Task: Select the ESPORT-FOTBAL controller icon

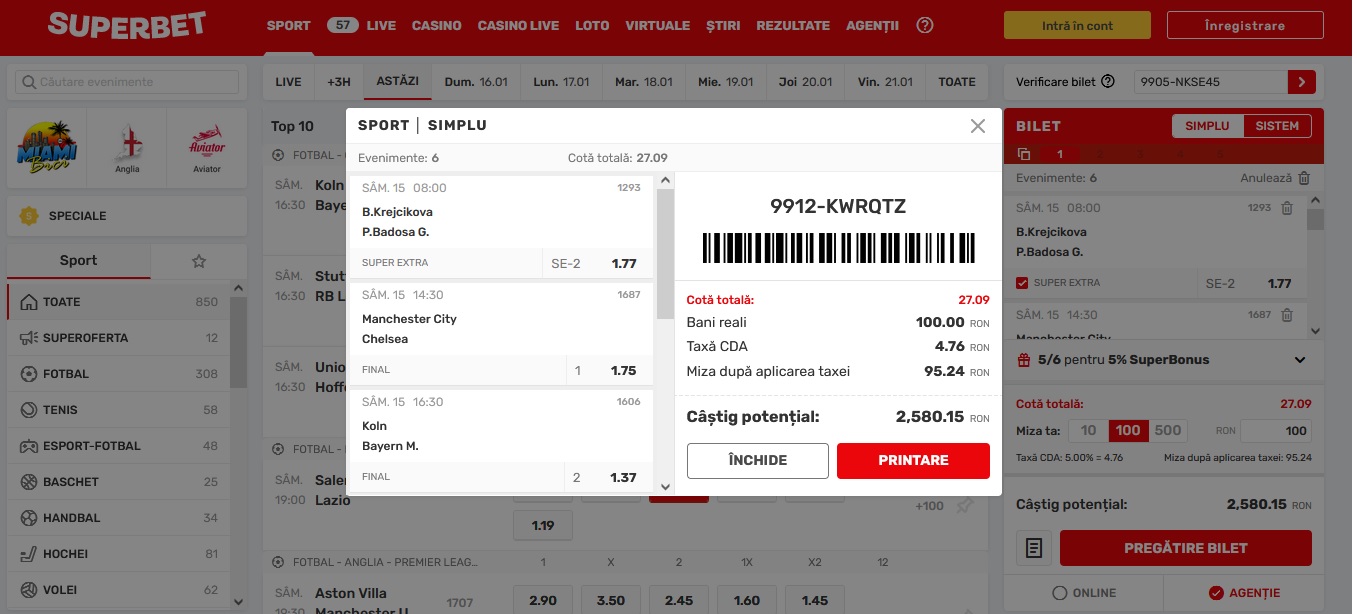Action: tap(28, 446)
